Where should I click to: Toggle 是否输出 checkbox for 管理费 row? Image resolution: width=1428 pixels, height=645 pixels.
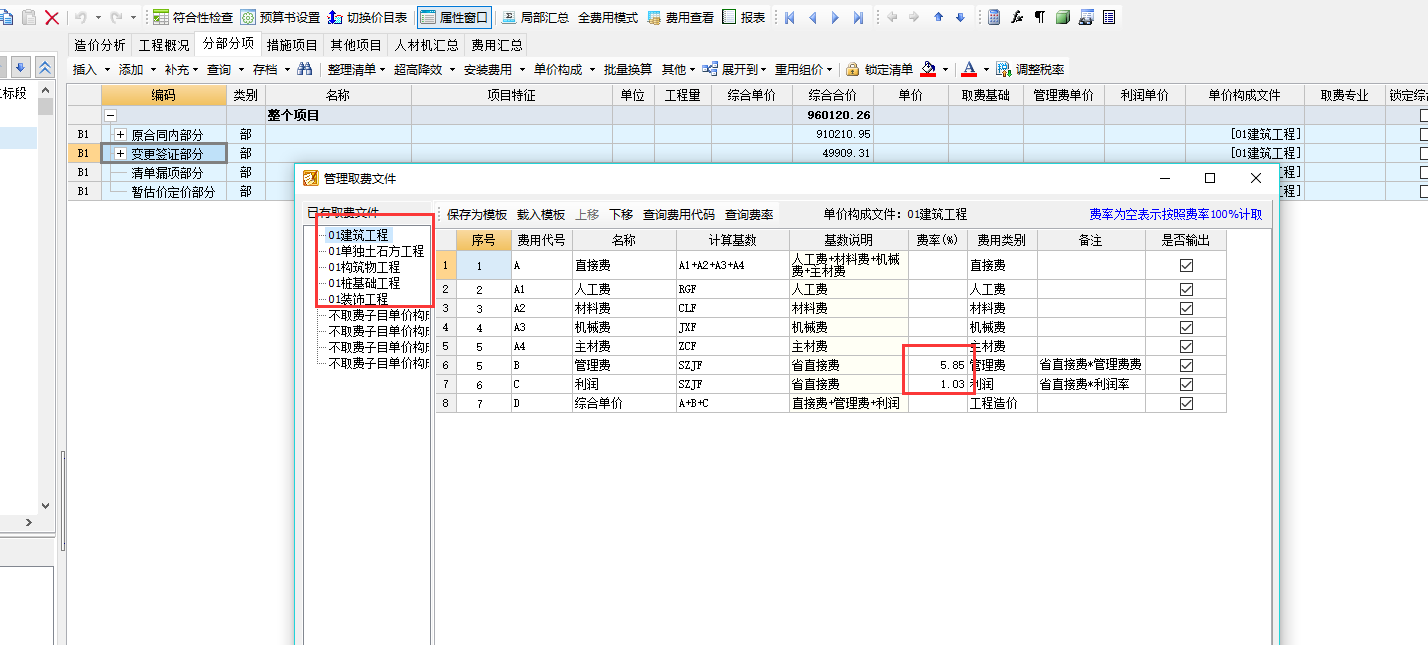pos(1186,365)
